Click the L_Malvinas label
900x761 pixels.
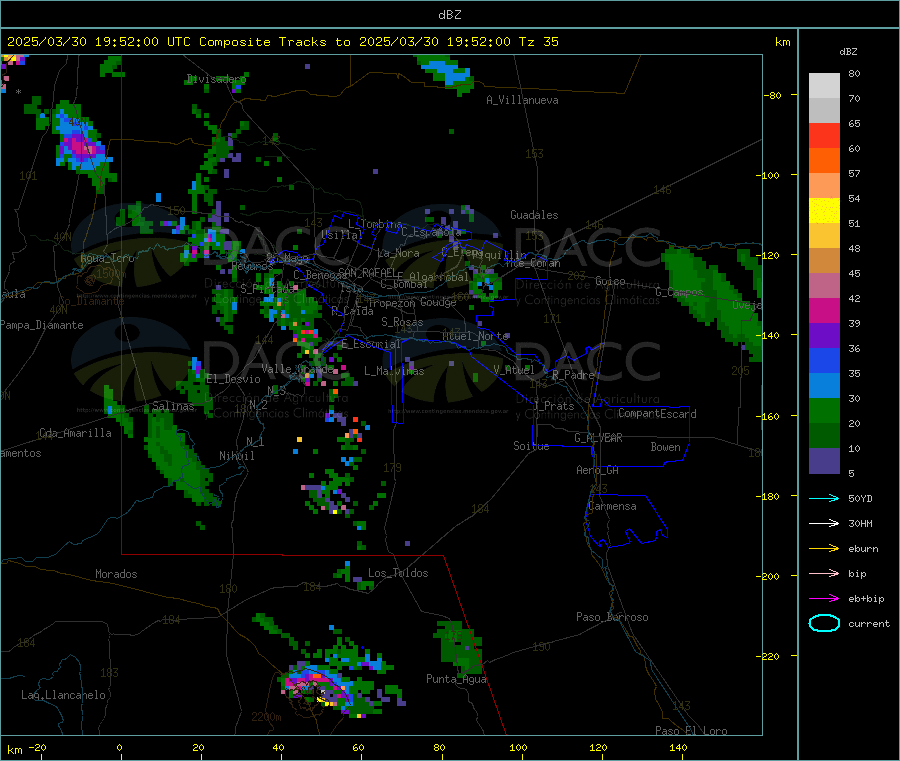click(394, 371)
